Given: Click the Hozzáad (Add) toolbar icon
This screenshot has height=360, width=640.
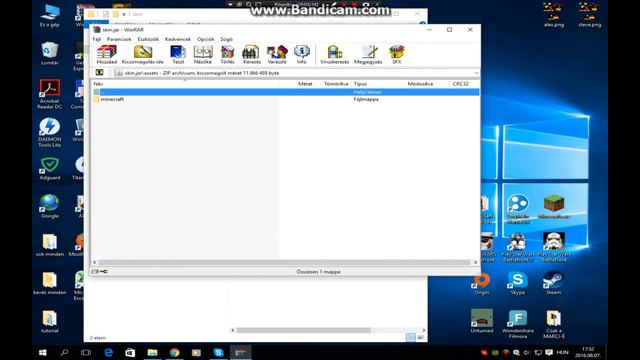Looking at the screenshot, I should tap(107, 54).
